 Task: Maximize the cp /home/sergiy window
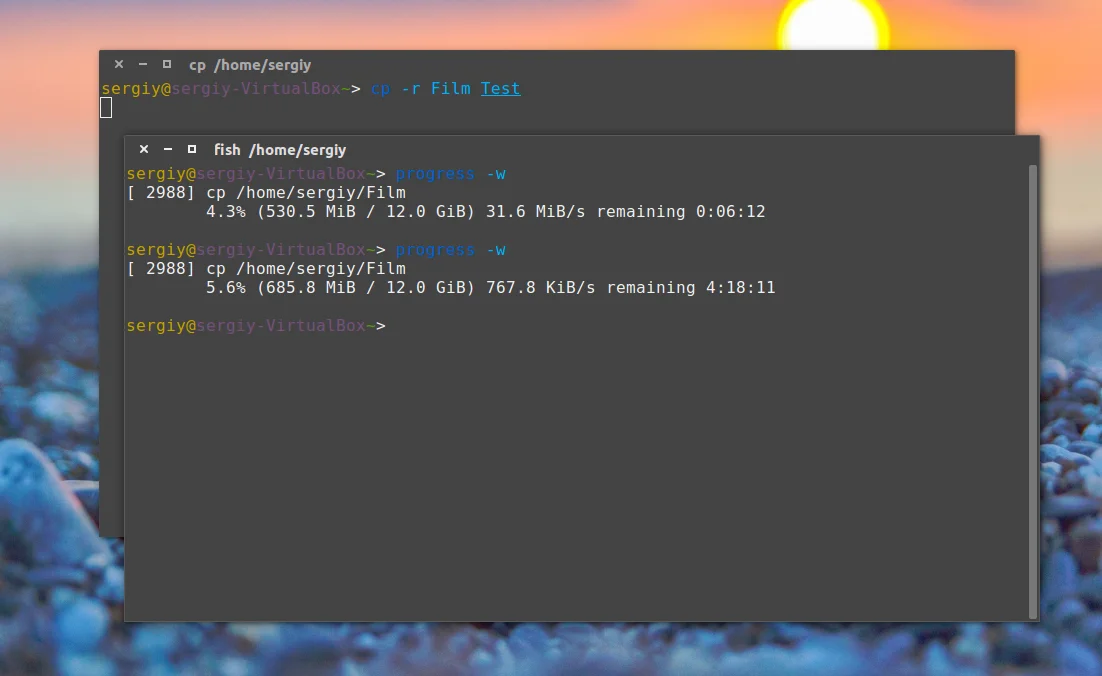[x=167, y=64]
